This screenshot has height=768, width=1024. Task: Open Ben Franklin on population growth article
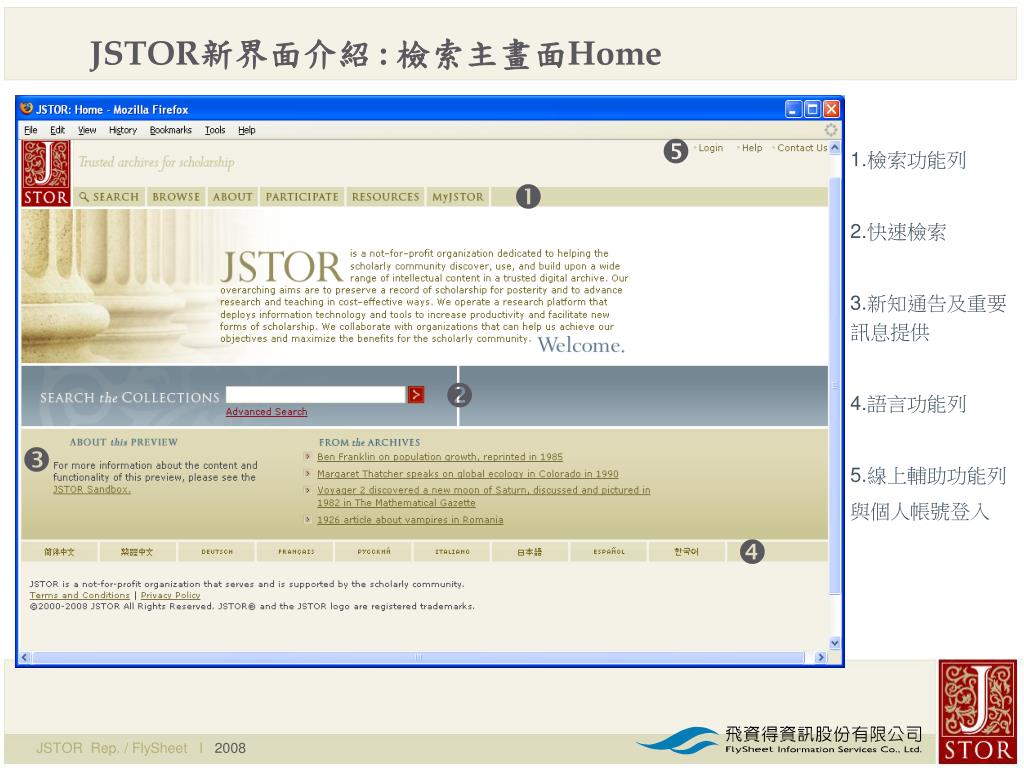[x=440, y=457]
